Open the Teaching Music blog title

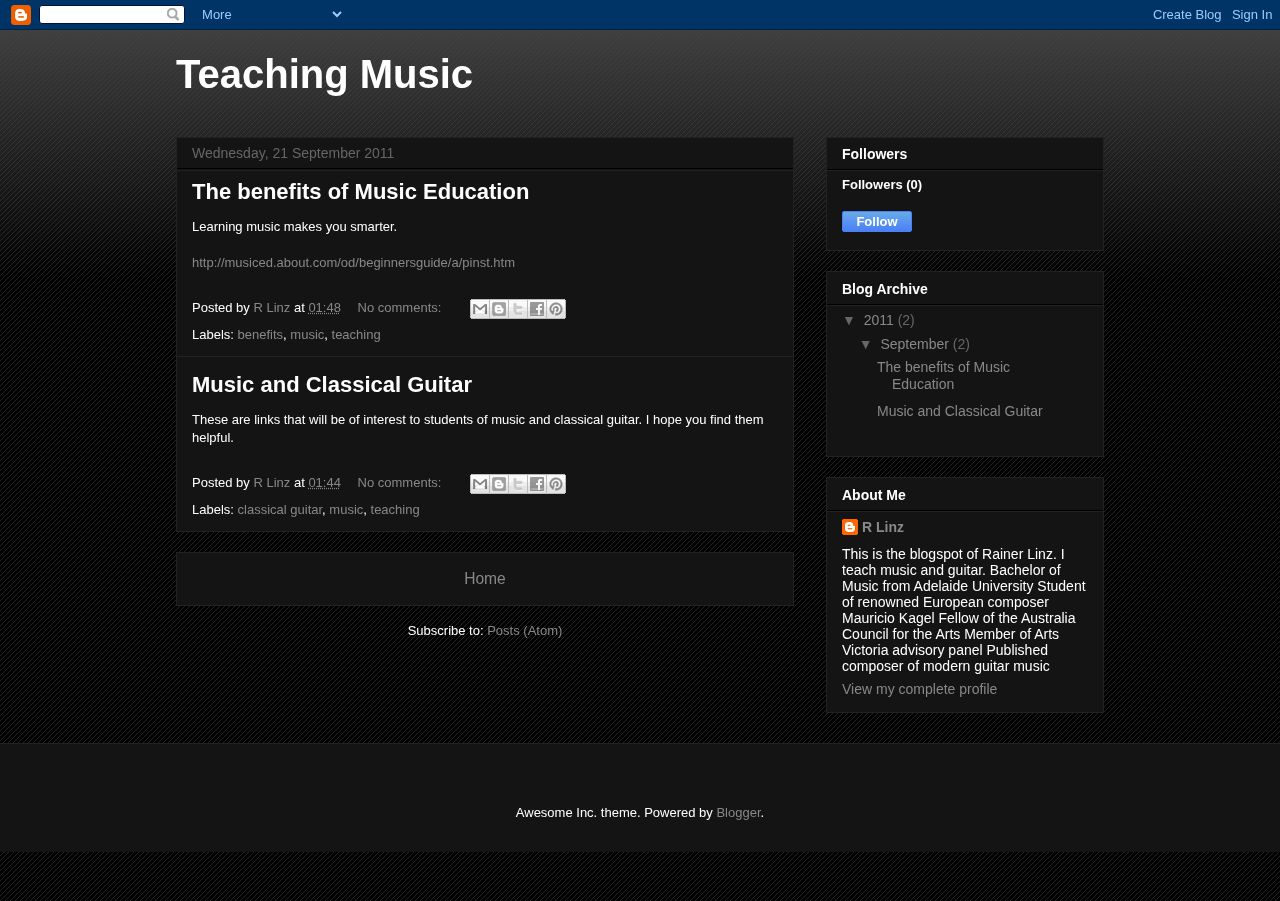[324, 75]
